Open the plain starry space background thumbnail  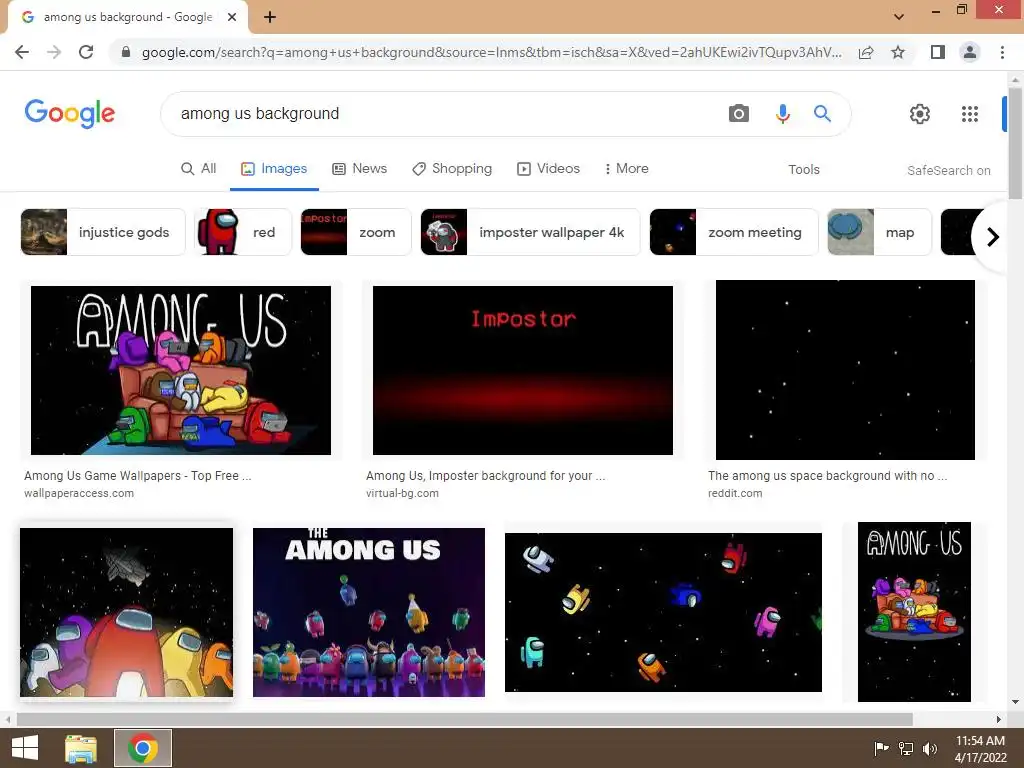click(845, 370)
